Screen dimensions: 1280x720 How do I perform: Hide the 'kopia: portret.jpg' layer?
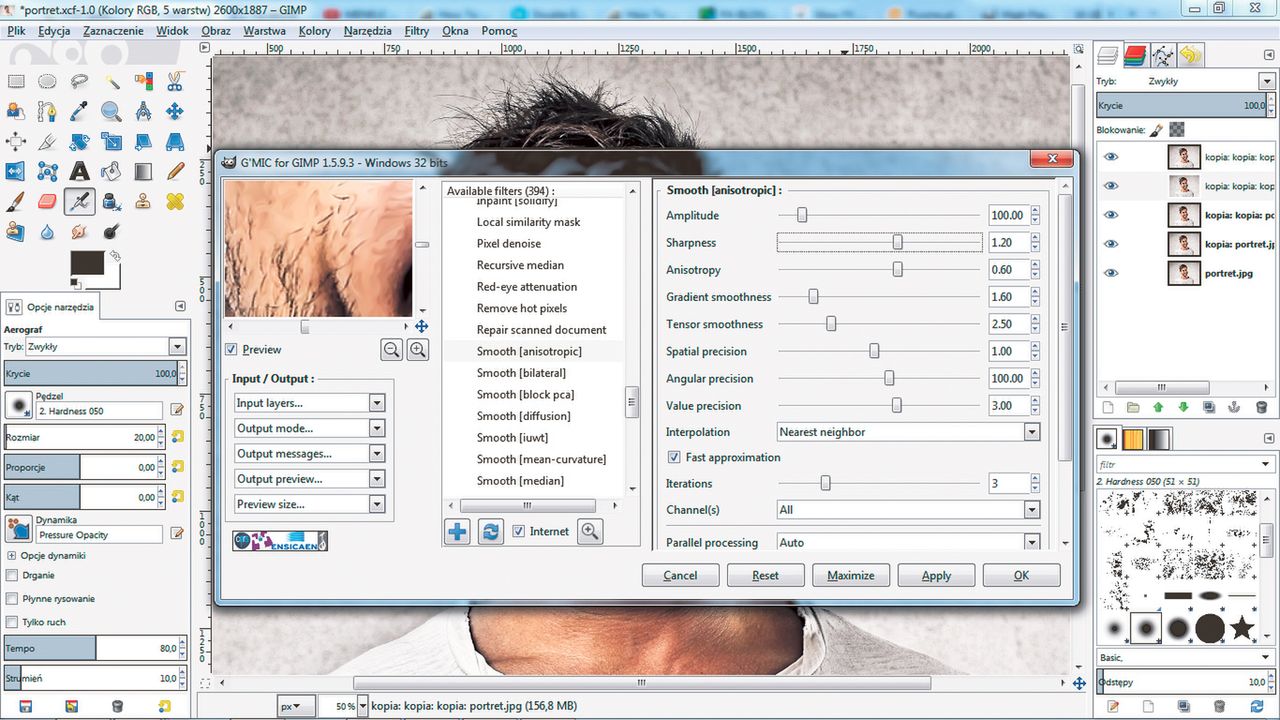tap(1110, 244)
